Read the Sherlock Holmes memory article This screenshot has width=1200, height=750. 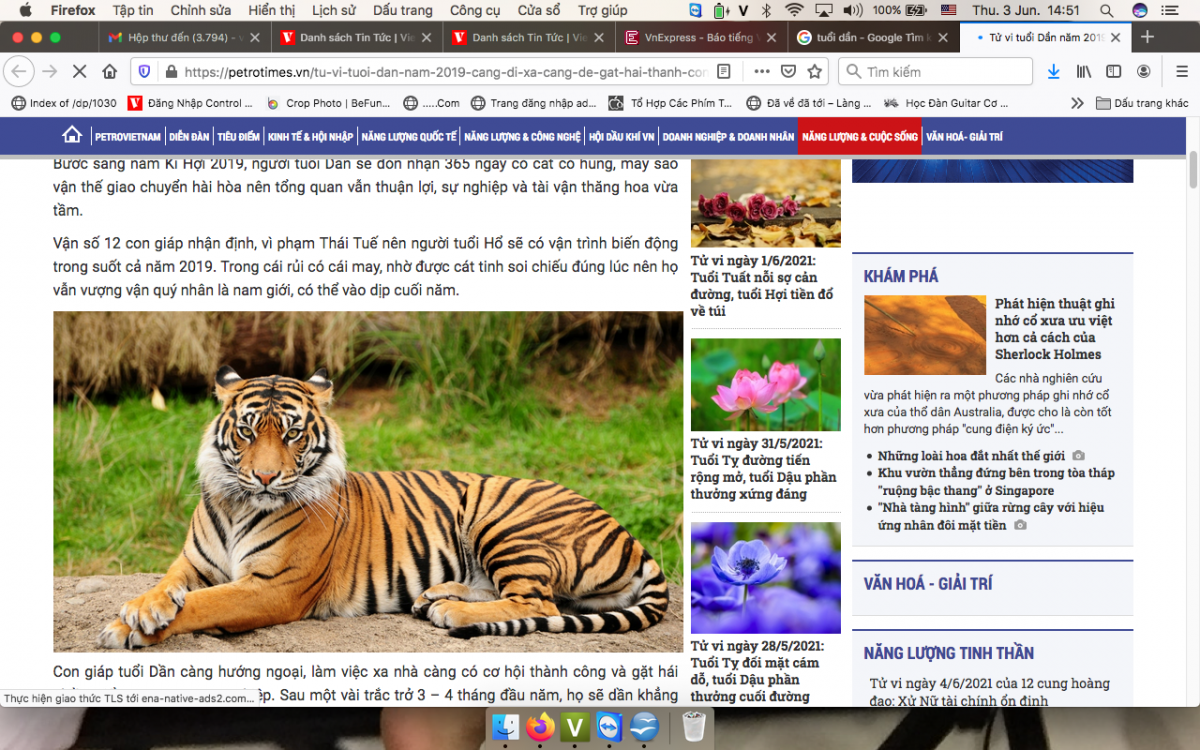point(1054,329)
